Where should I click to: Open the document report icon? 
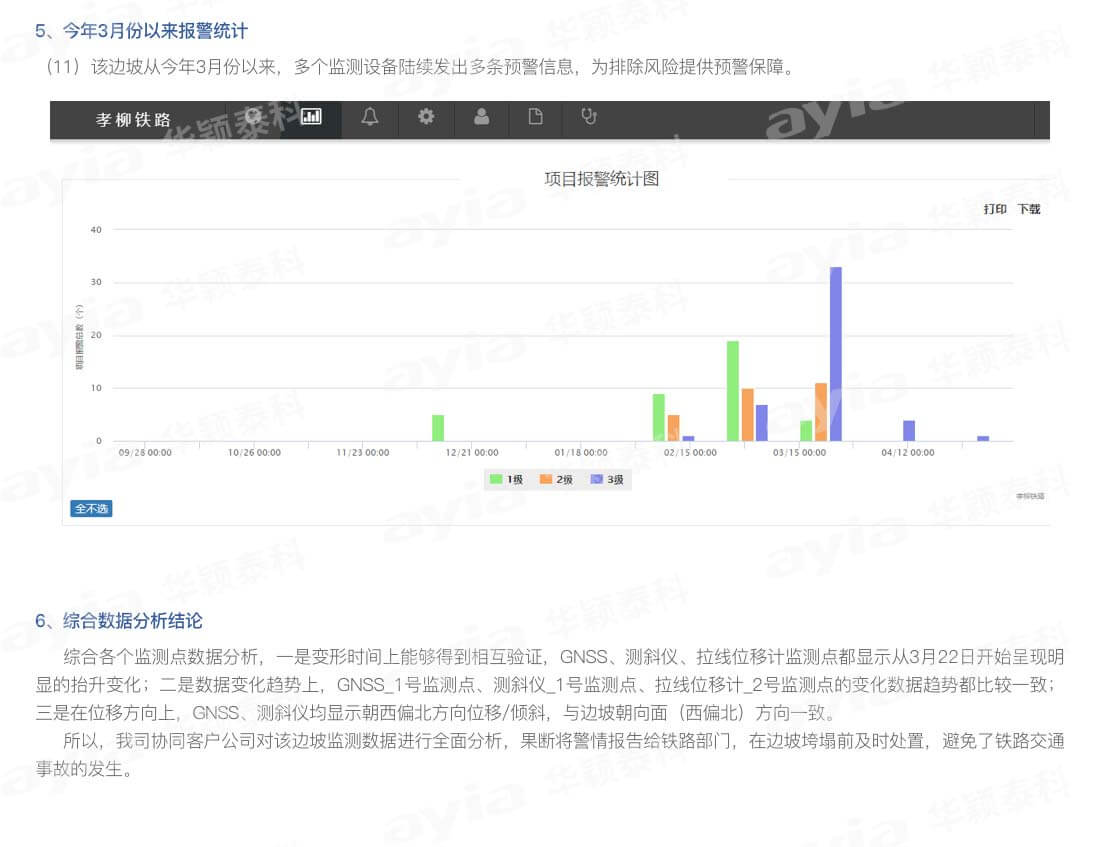pos(536,117)
